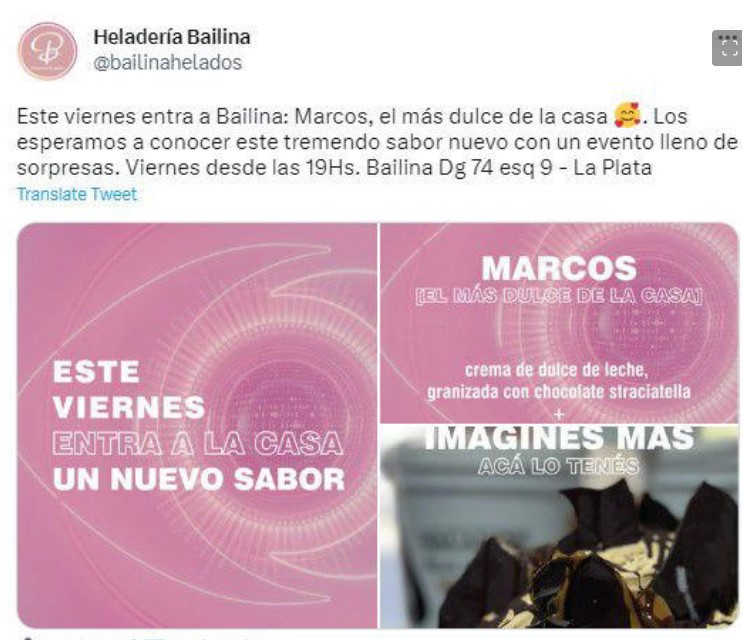The height and width of the screenshot is (640, 742).
Task: Click the 'ESTE' word in left image
Action: (96, 372)
